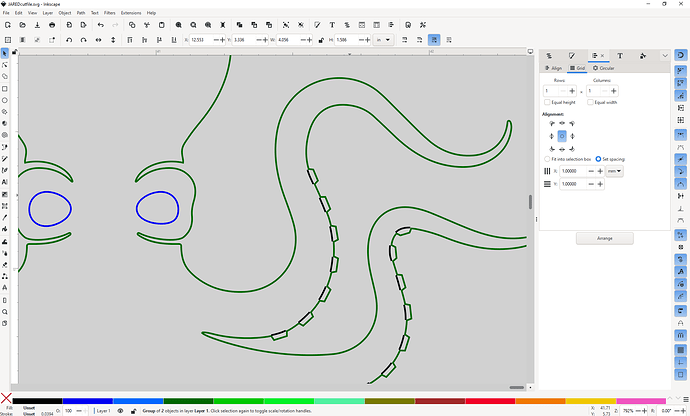Open units dropdown showing in

[x=383, y=40]
